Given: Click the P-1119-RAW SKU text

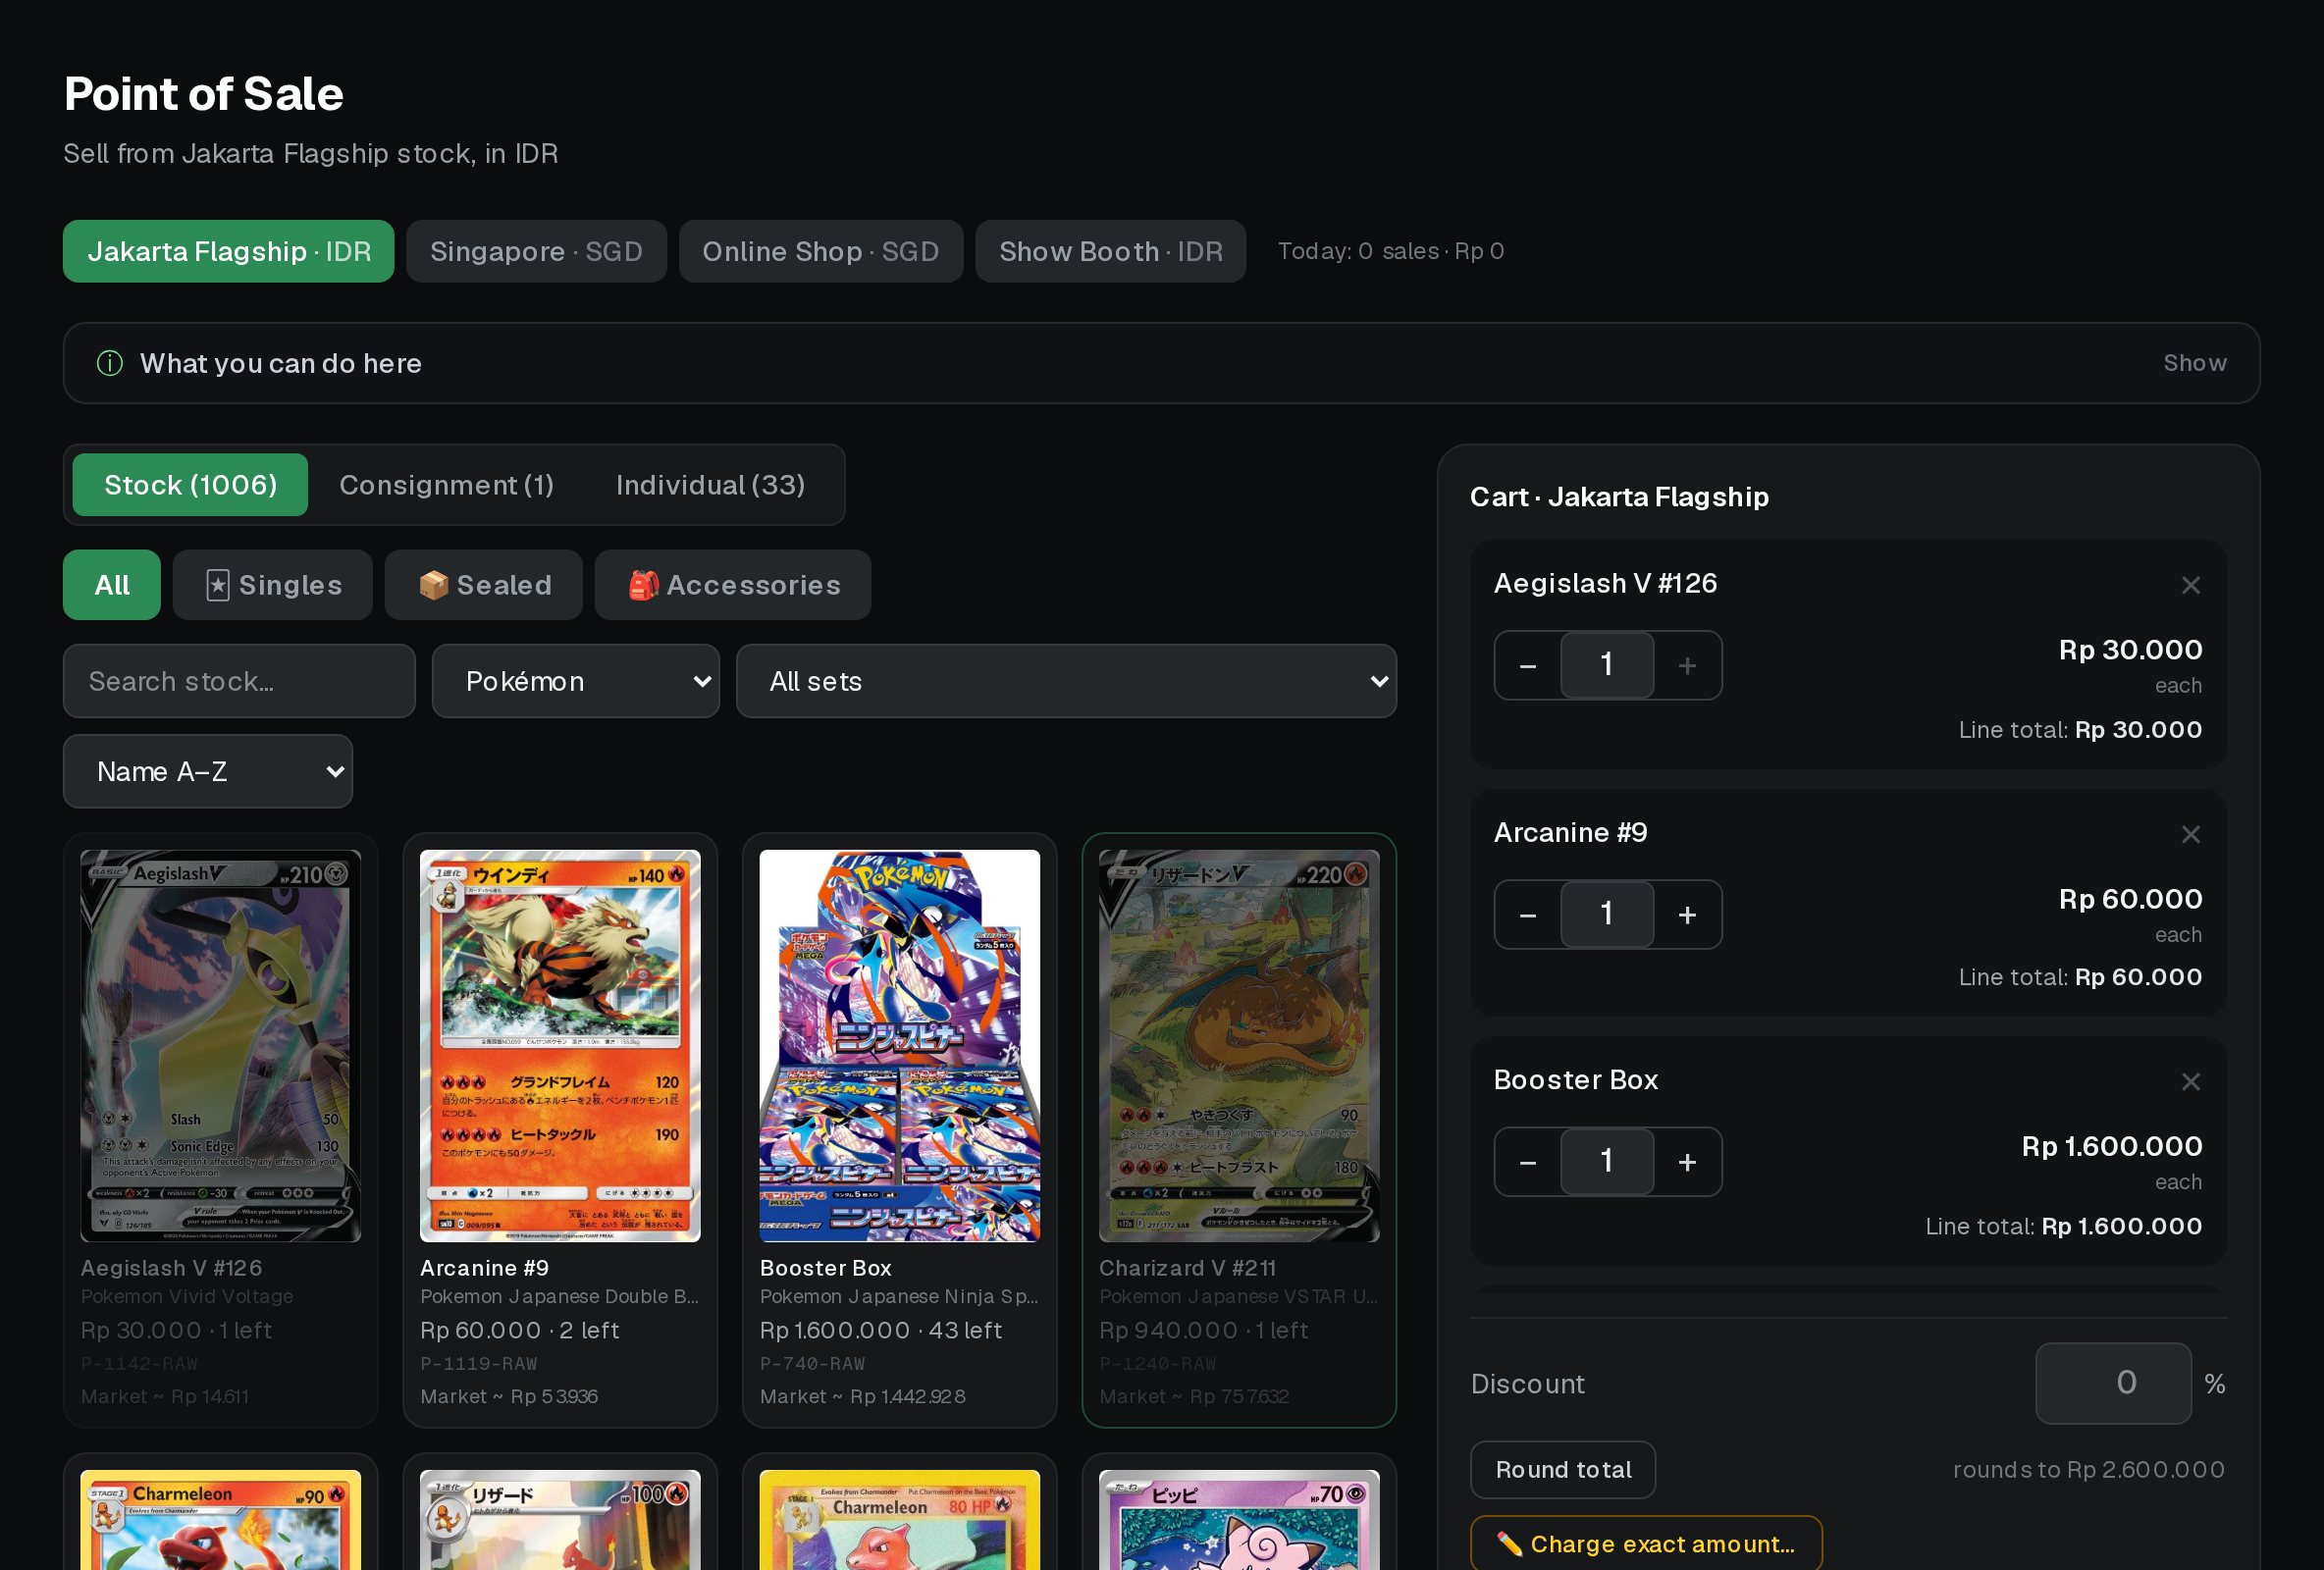Looking at the screenshot, I should click(x=478, y=1363).
